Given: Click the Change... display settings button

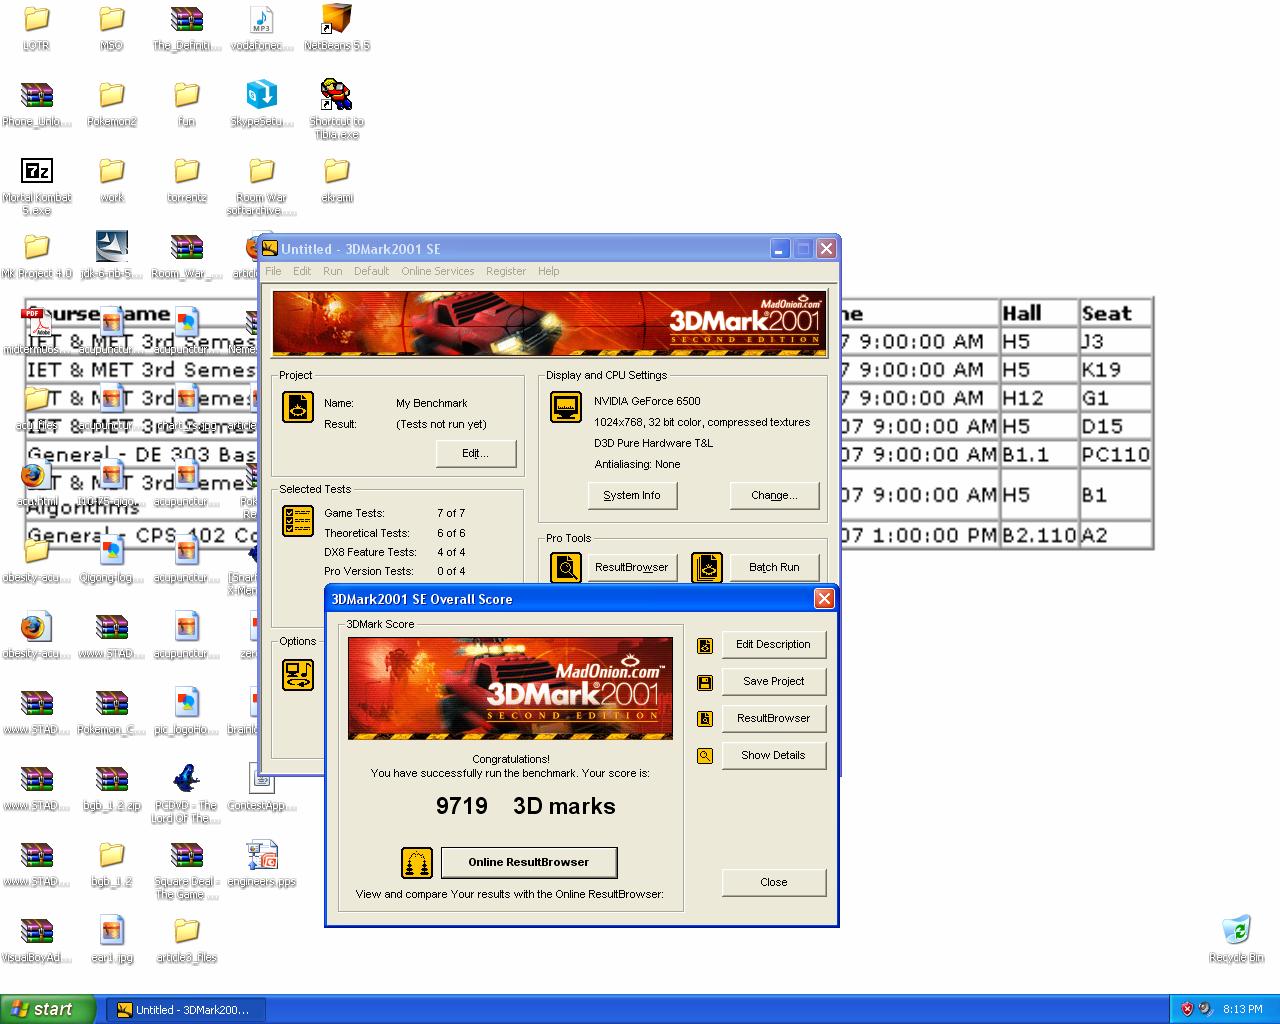Looking at the screenshot, I should (x=774, y=495).
